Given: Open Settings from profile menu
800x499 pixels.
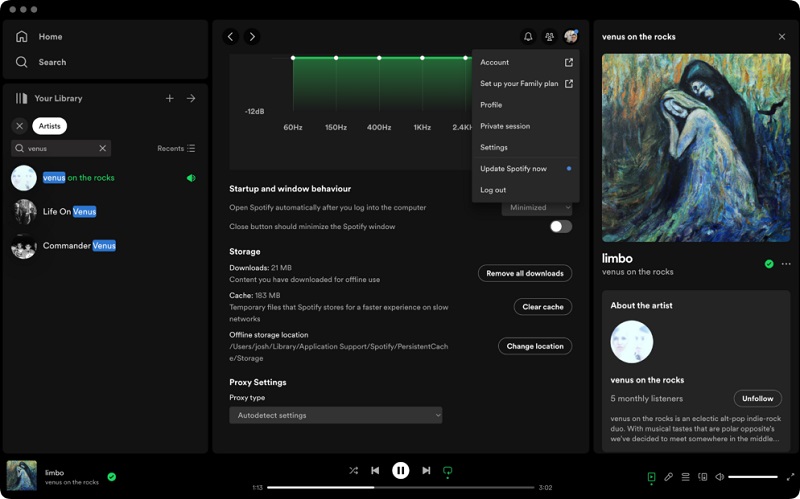Looking at the screenshot, I should tap(526, 147).
